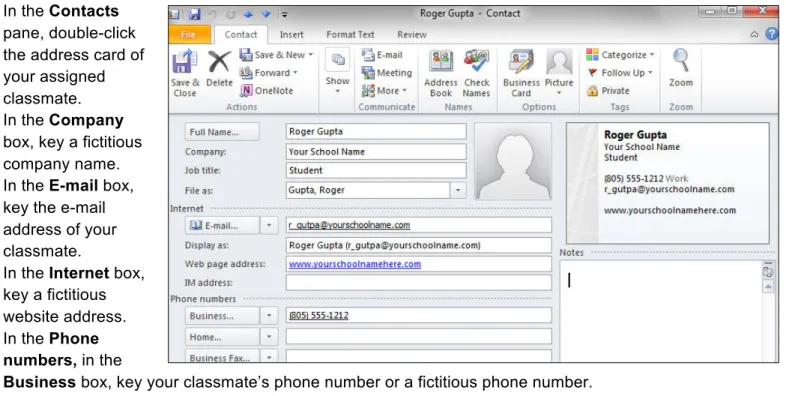Schedule a Meeting with the contact
Screen dimensions: 786x396
[x=387, y=73]
